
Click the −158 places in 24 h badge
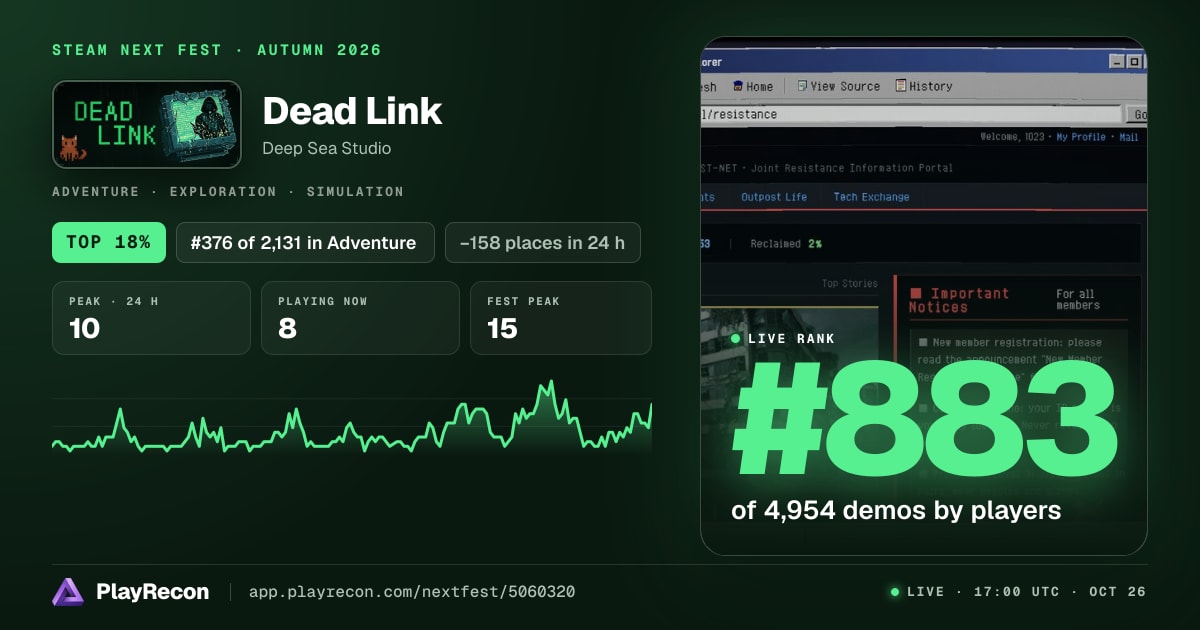[543, 242]
